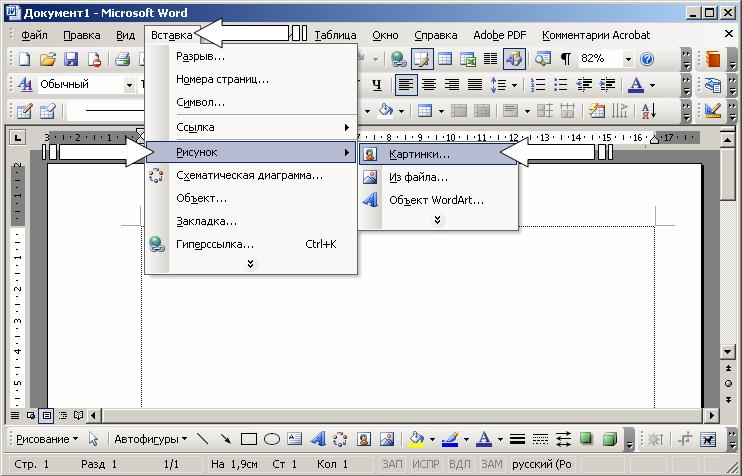Viewport: 742px width, 476px height.
Task: Open the Автофигуры dropdown menu
Action: point(150,439)
